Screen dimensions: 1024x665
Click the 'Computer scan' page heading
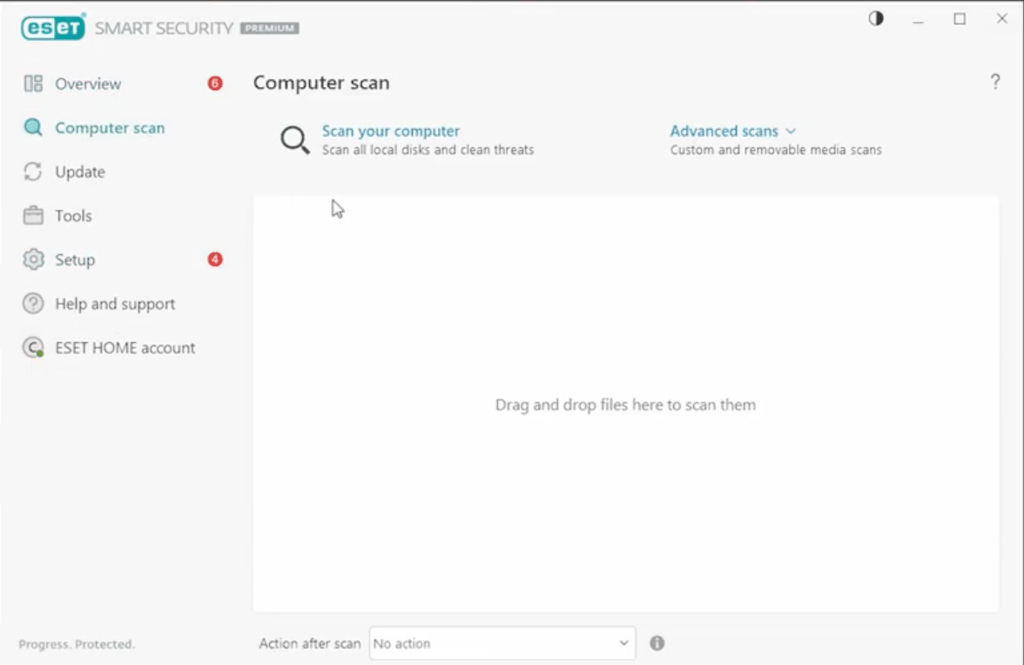click(x=321, y=83)
